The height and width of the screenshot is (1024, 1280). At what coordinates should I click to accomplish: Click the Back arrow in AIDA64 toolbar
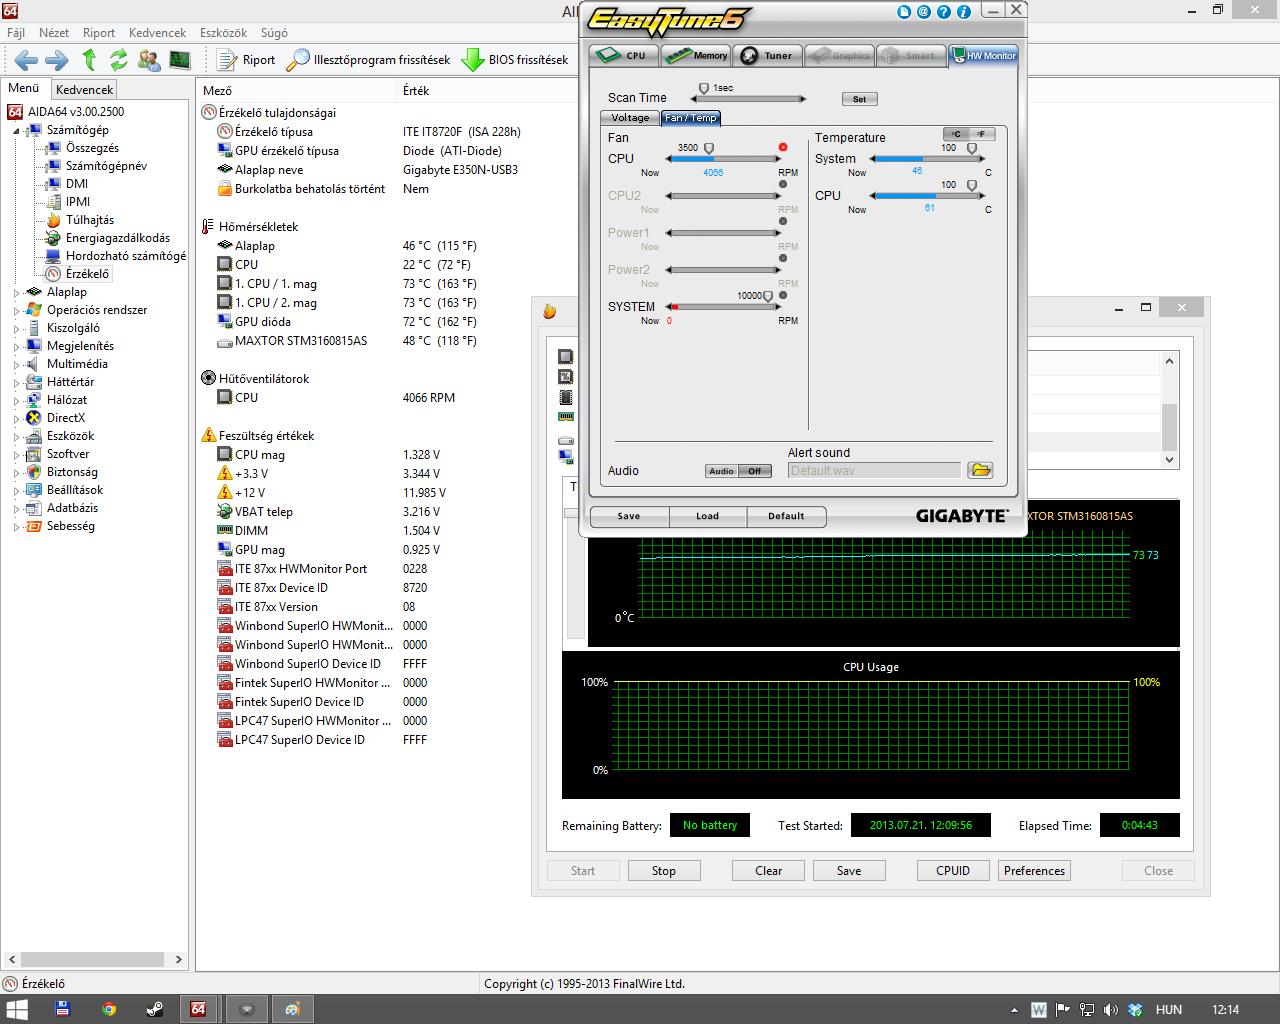pyautogui.click(x=26, y=60)
